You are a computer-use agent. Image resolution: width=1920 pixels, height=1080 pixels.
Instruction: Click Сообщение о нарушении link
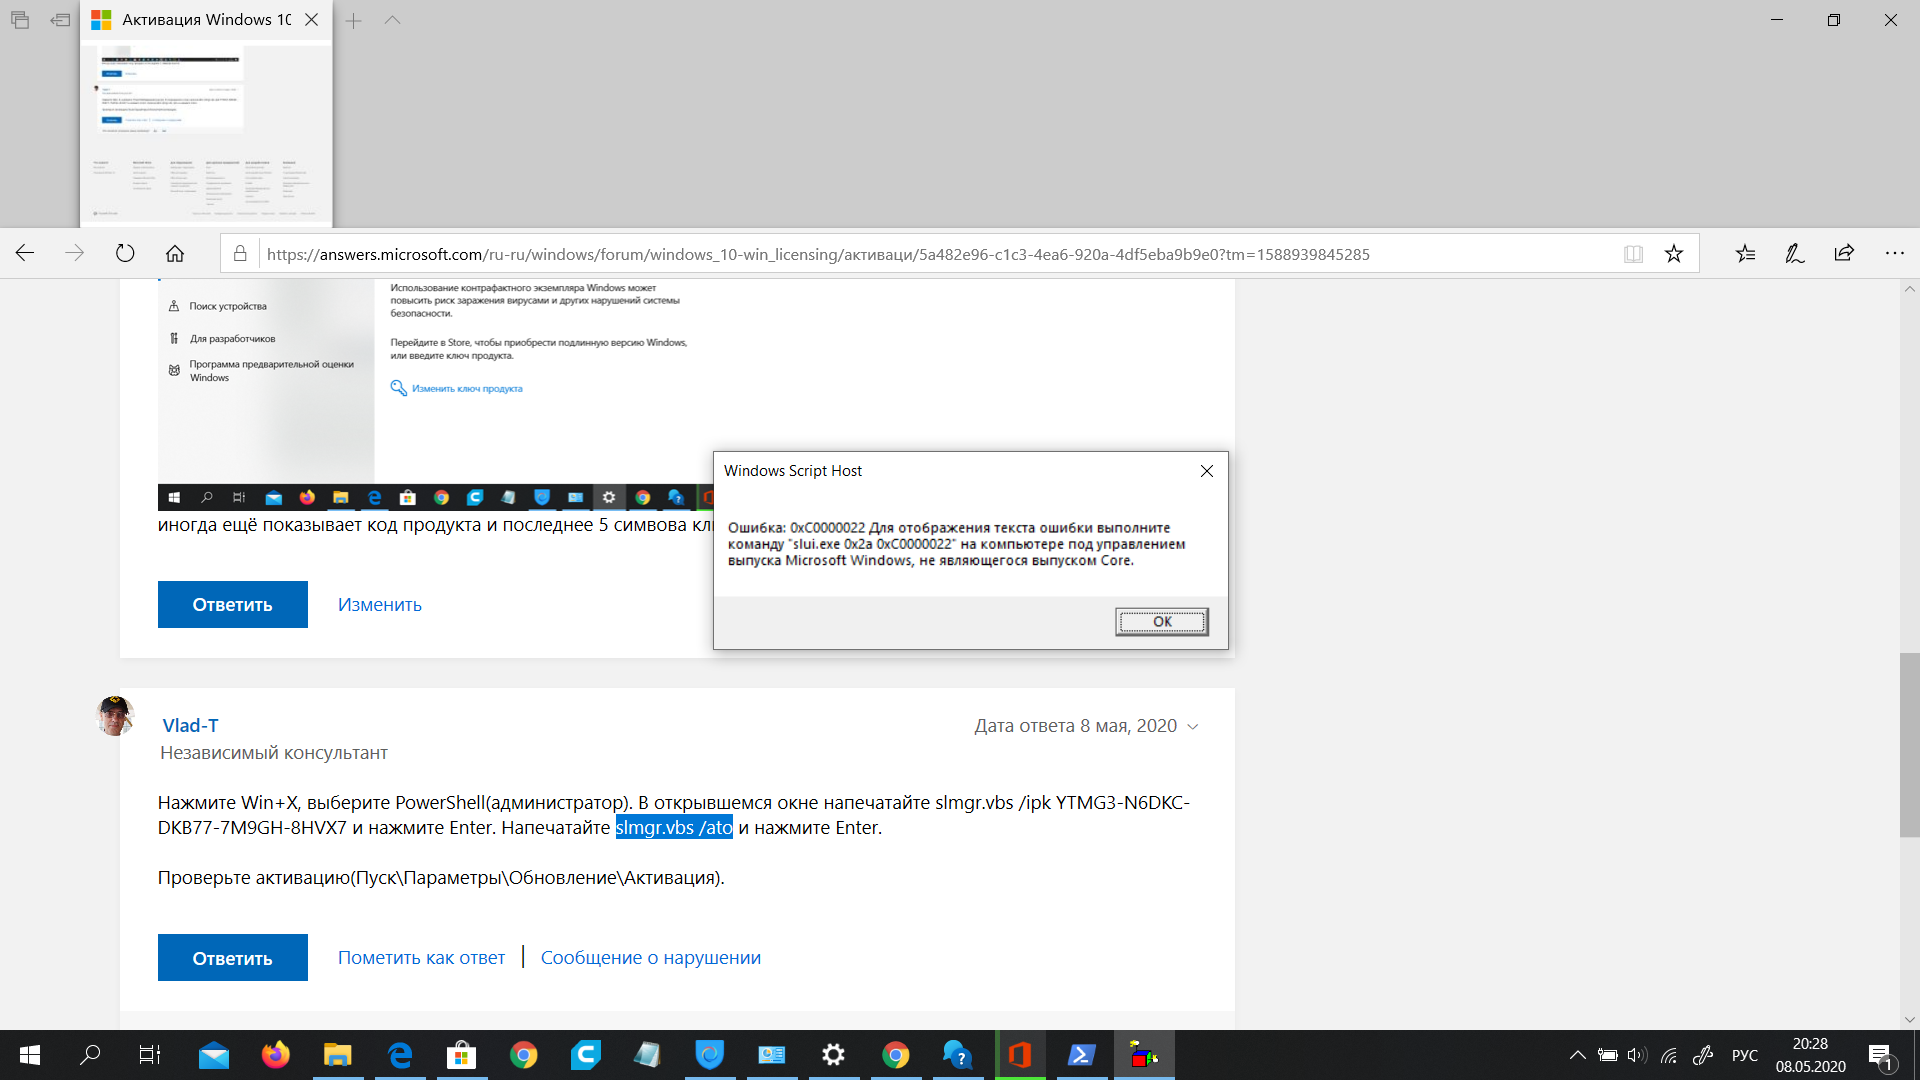pos(651,957)
